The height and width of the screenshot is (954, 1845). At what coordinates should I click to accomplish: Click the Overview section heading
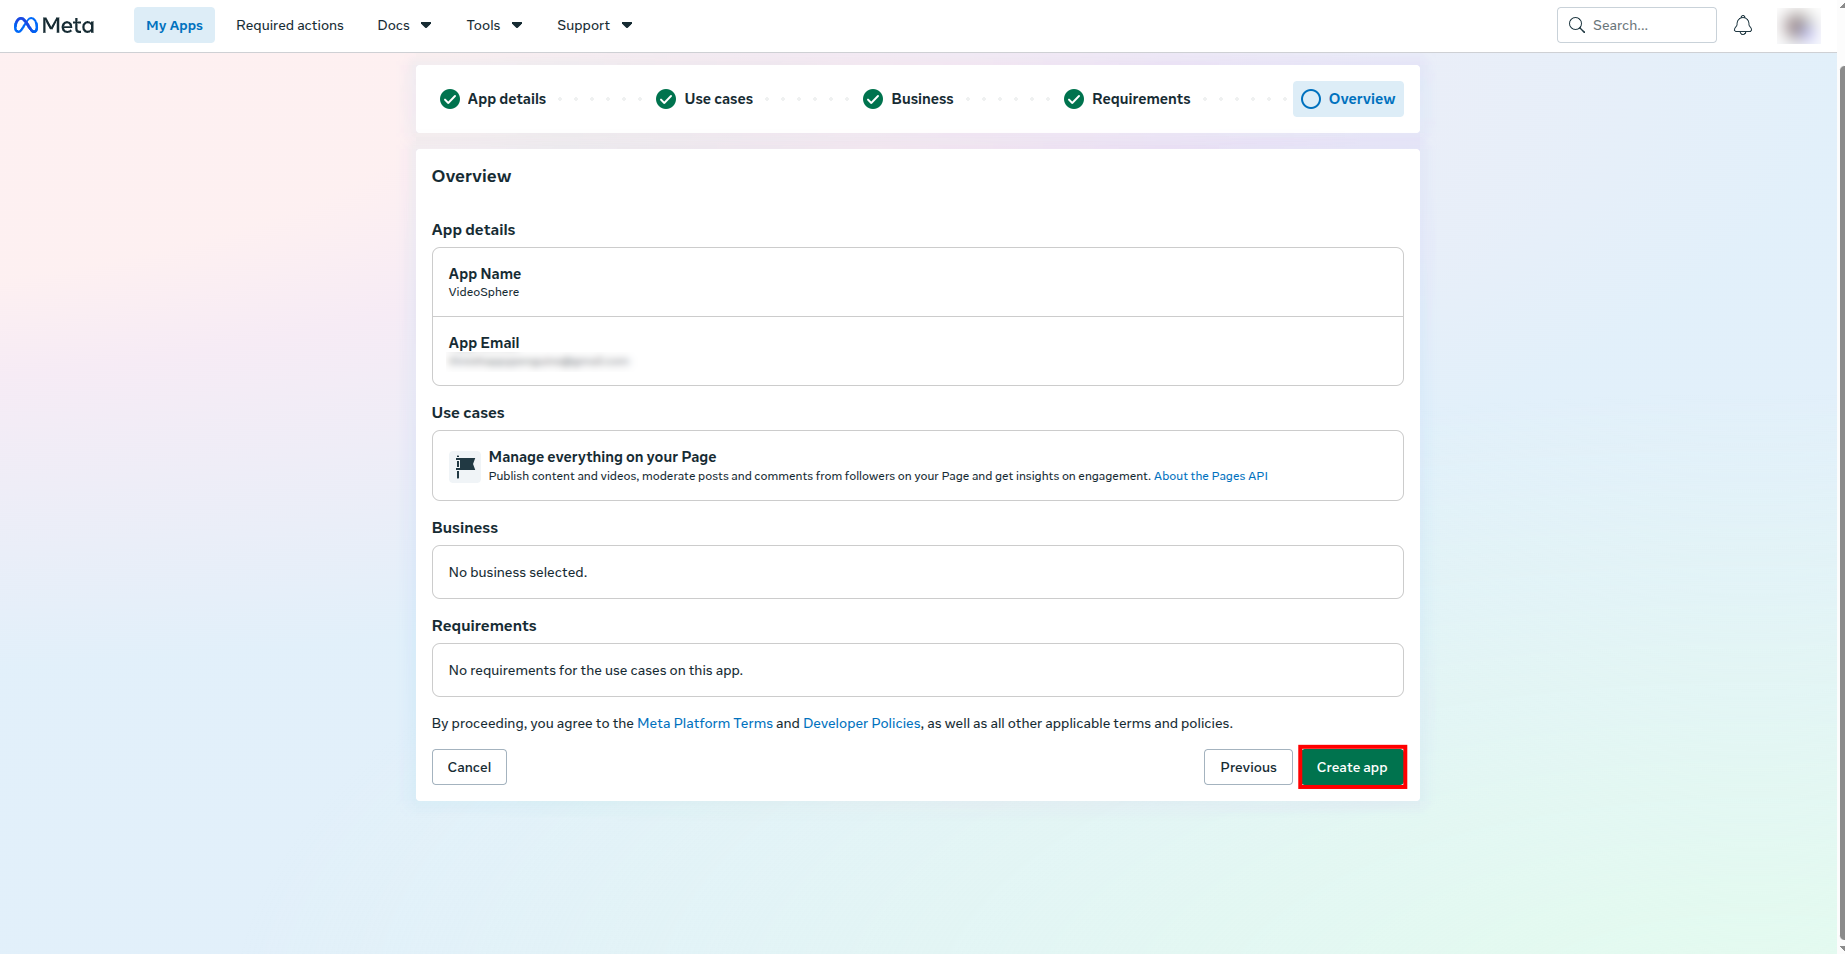click(471, 176)
